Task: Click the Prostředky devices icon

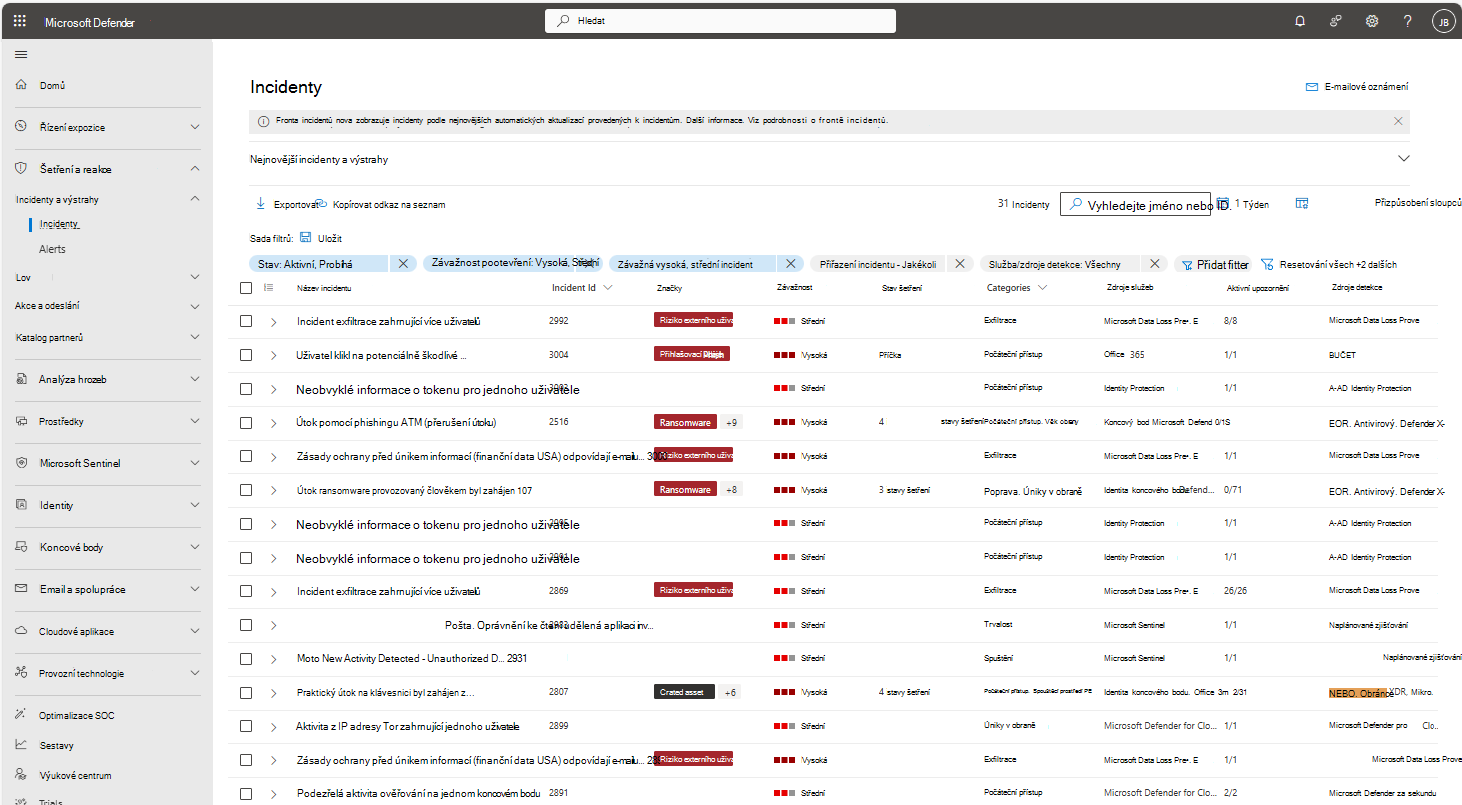Action: [22, 421]
